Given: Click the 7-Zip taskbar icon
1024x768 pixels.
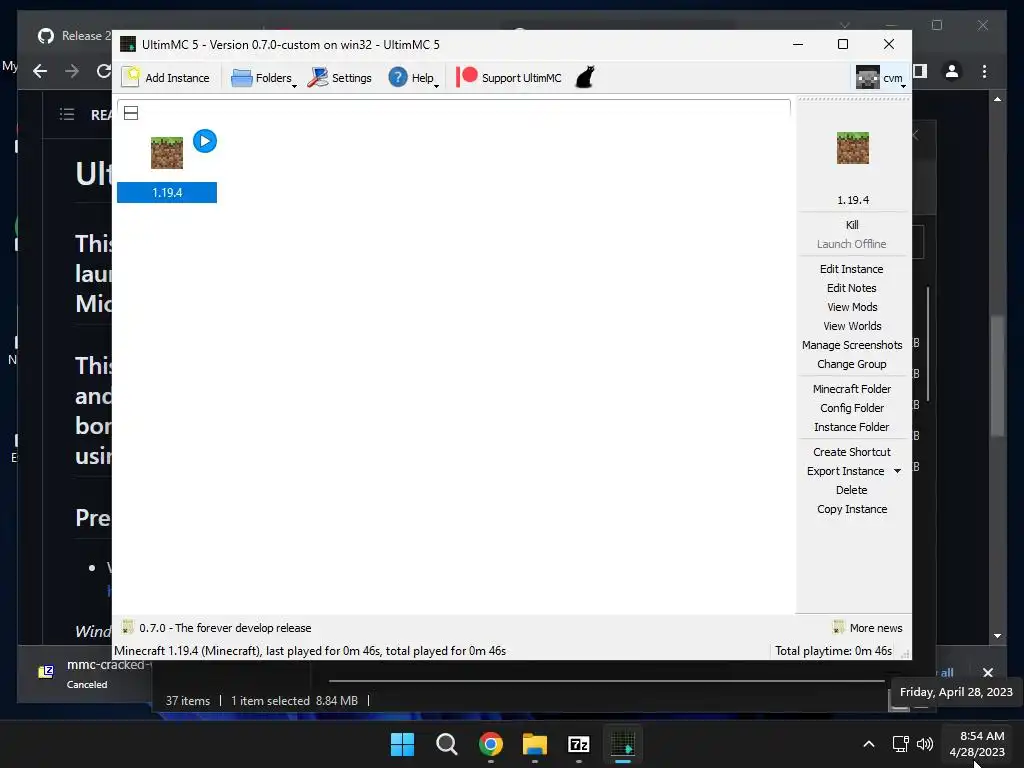Looking at the screenshot, I should 579,744.
